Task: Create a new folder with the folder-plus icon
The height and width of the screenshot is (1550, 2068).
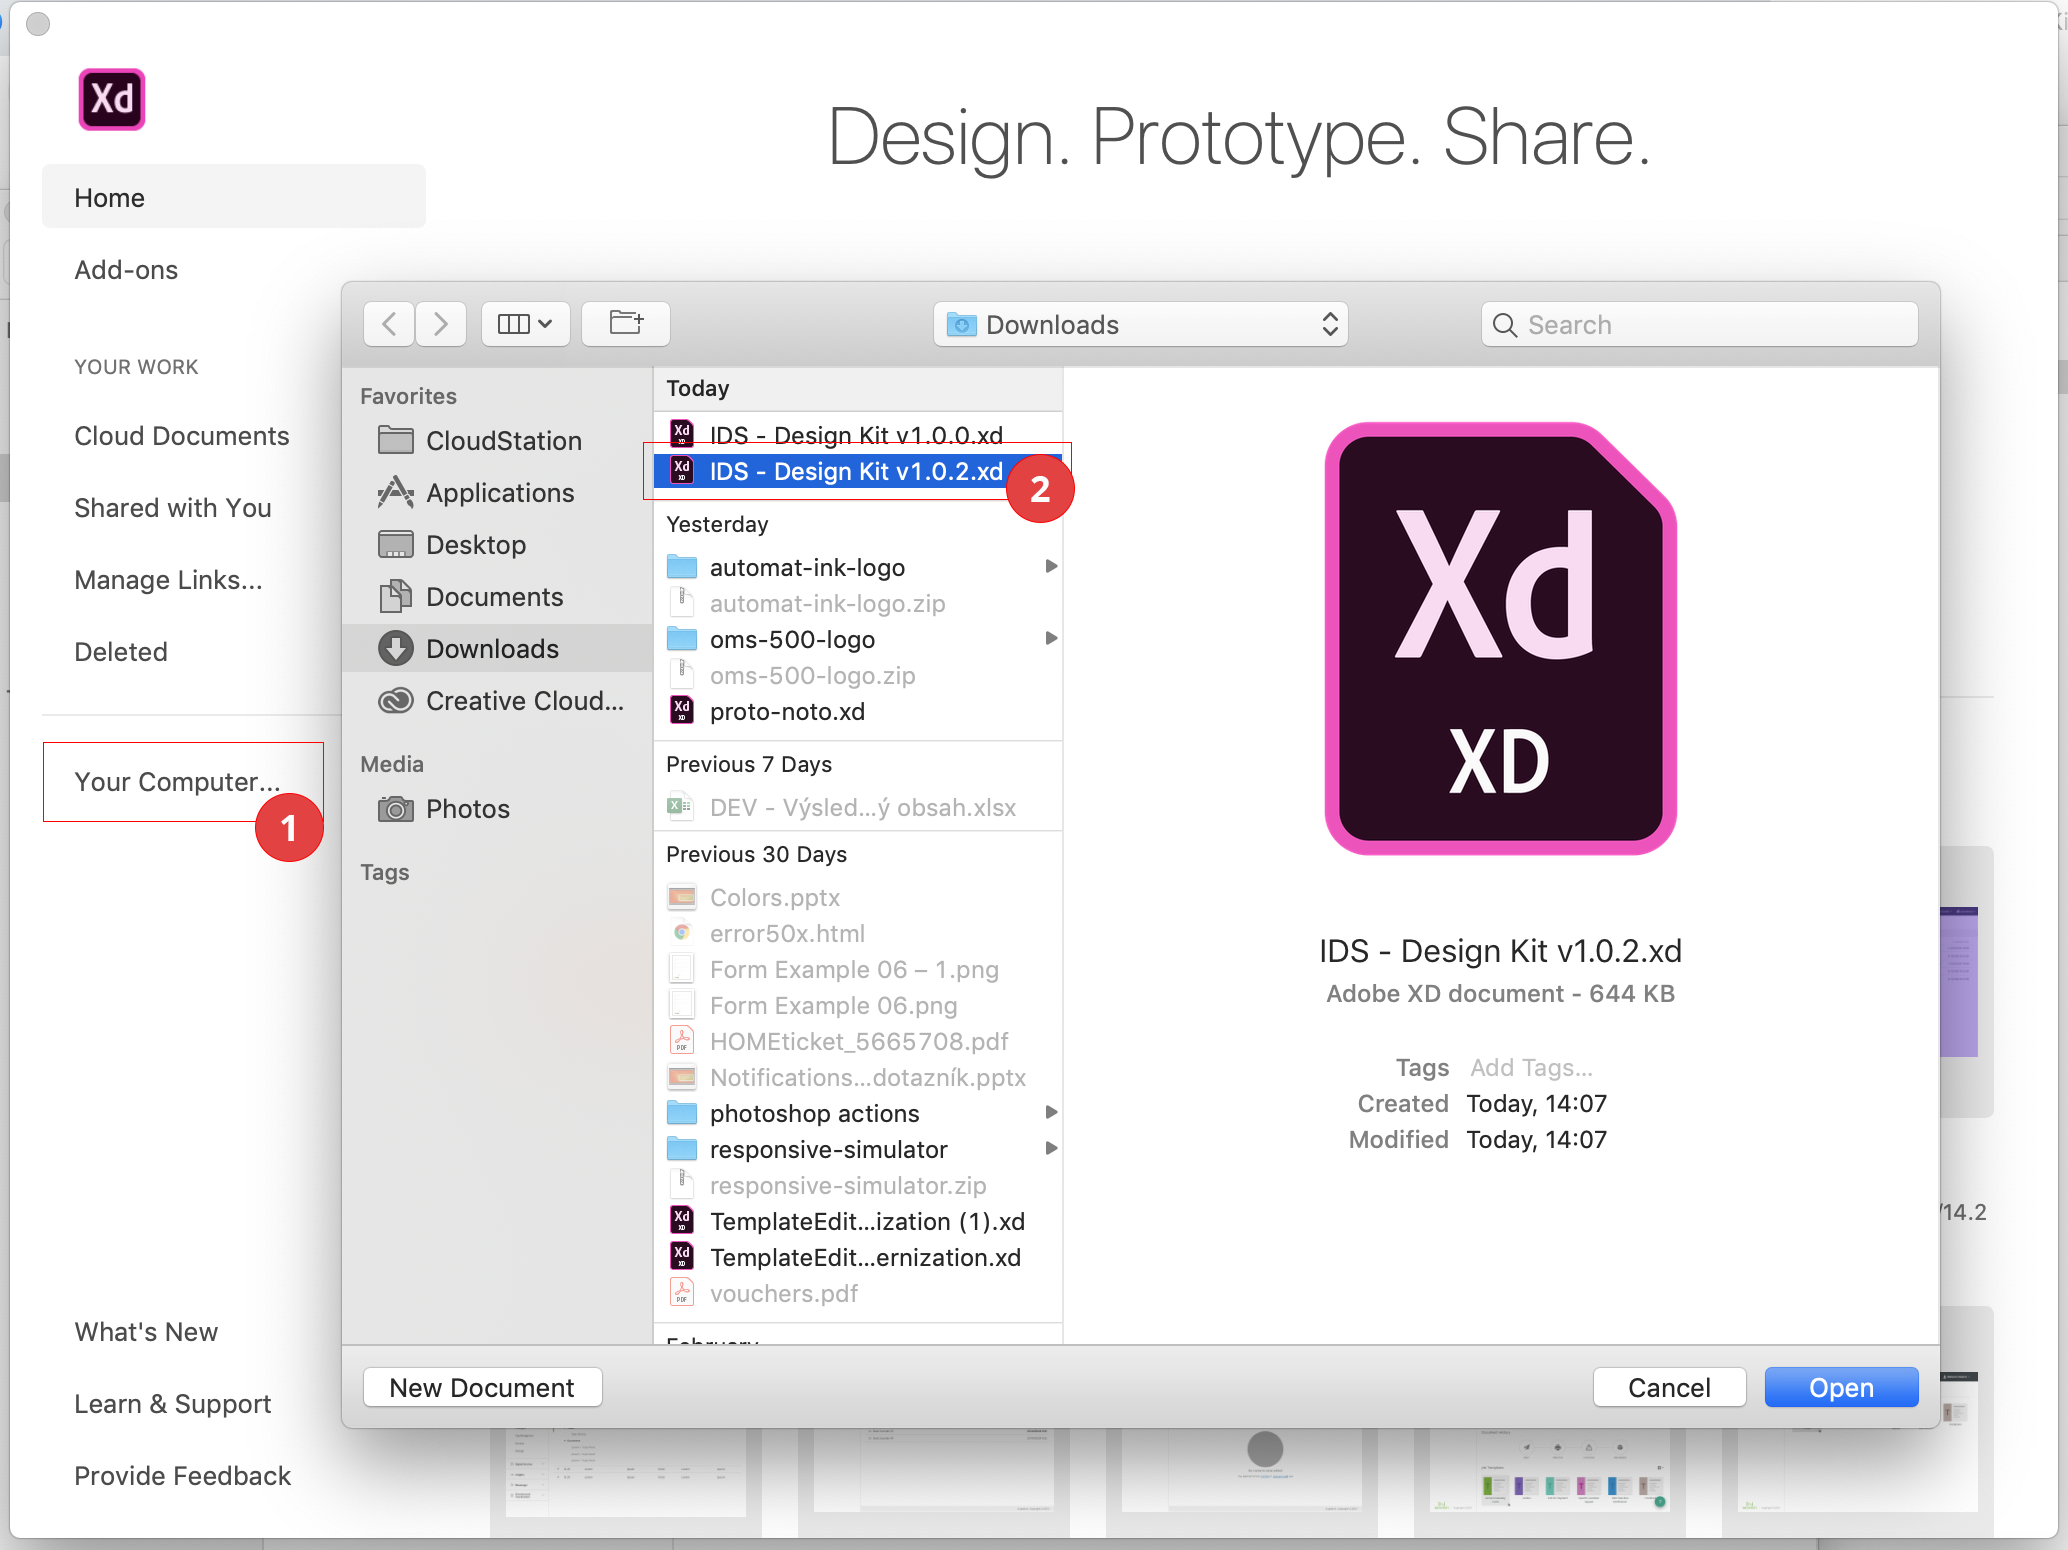Action: click(626, 324)
